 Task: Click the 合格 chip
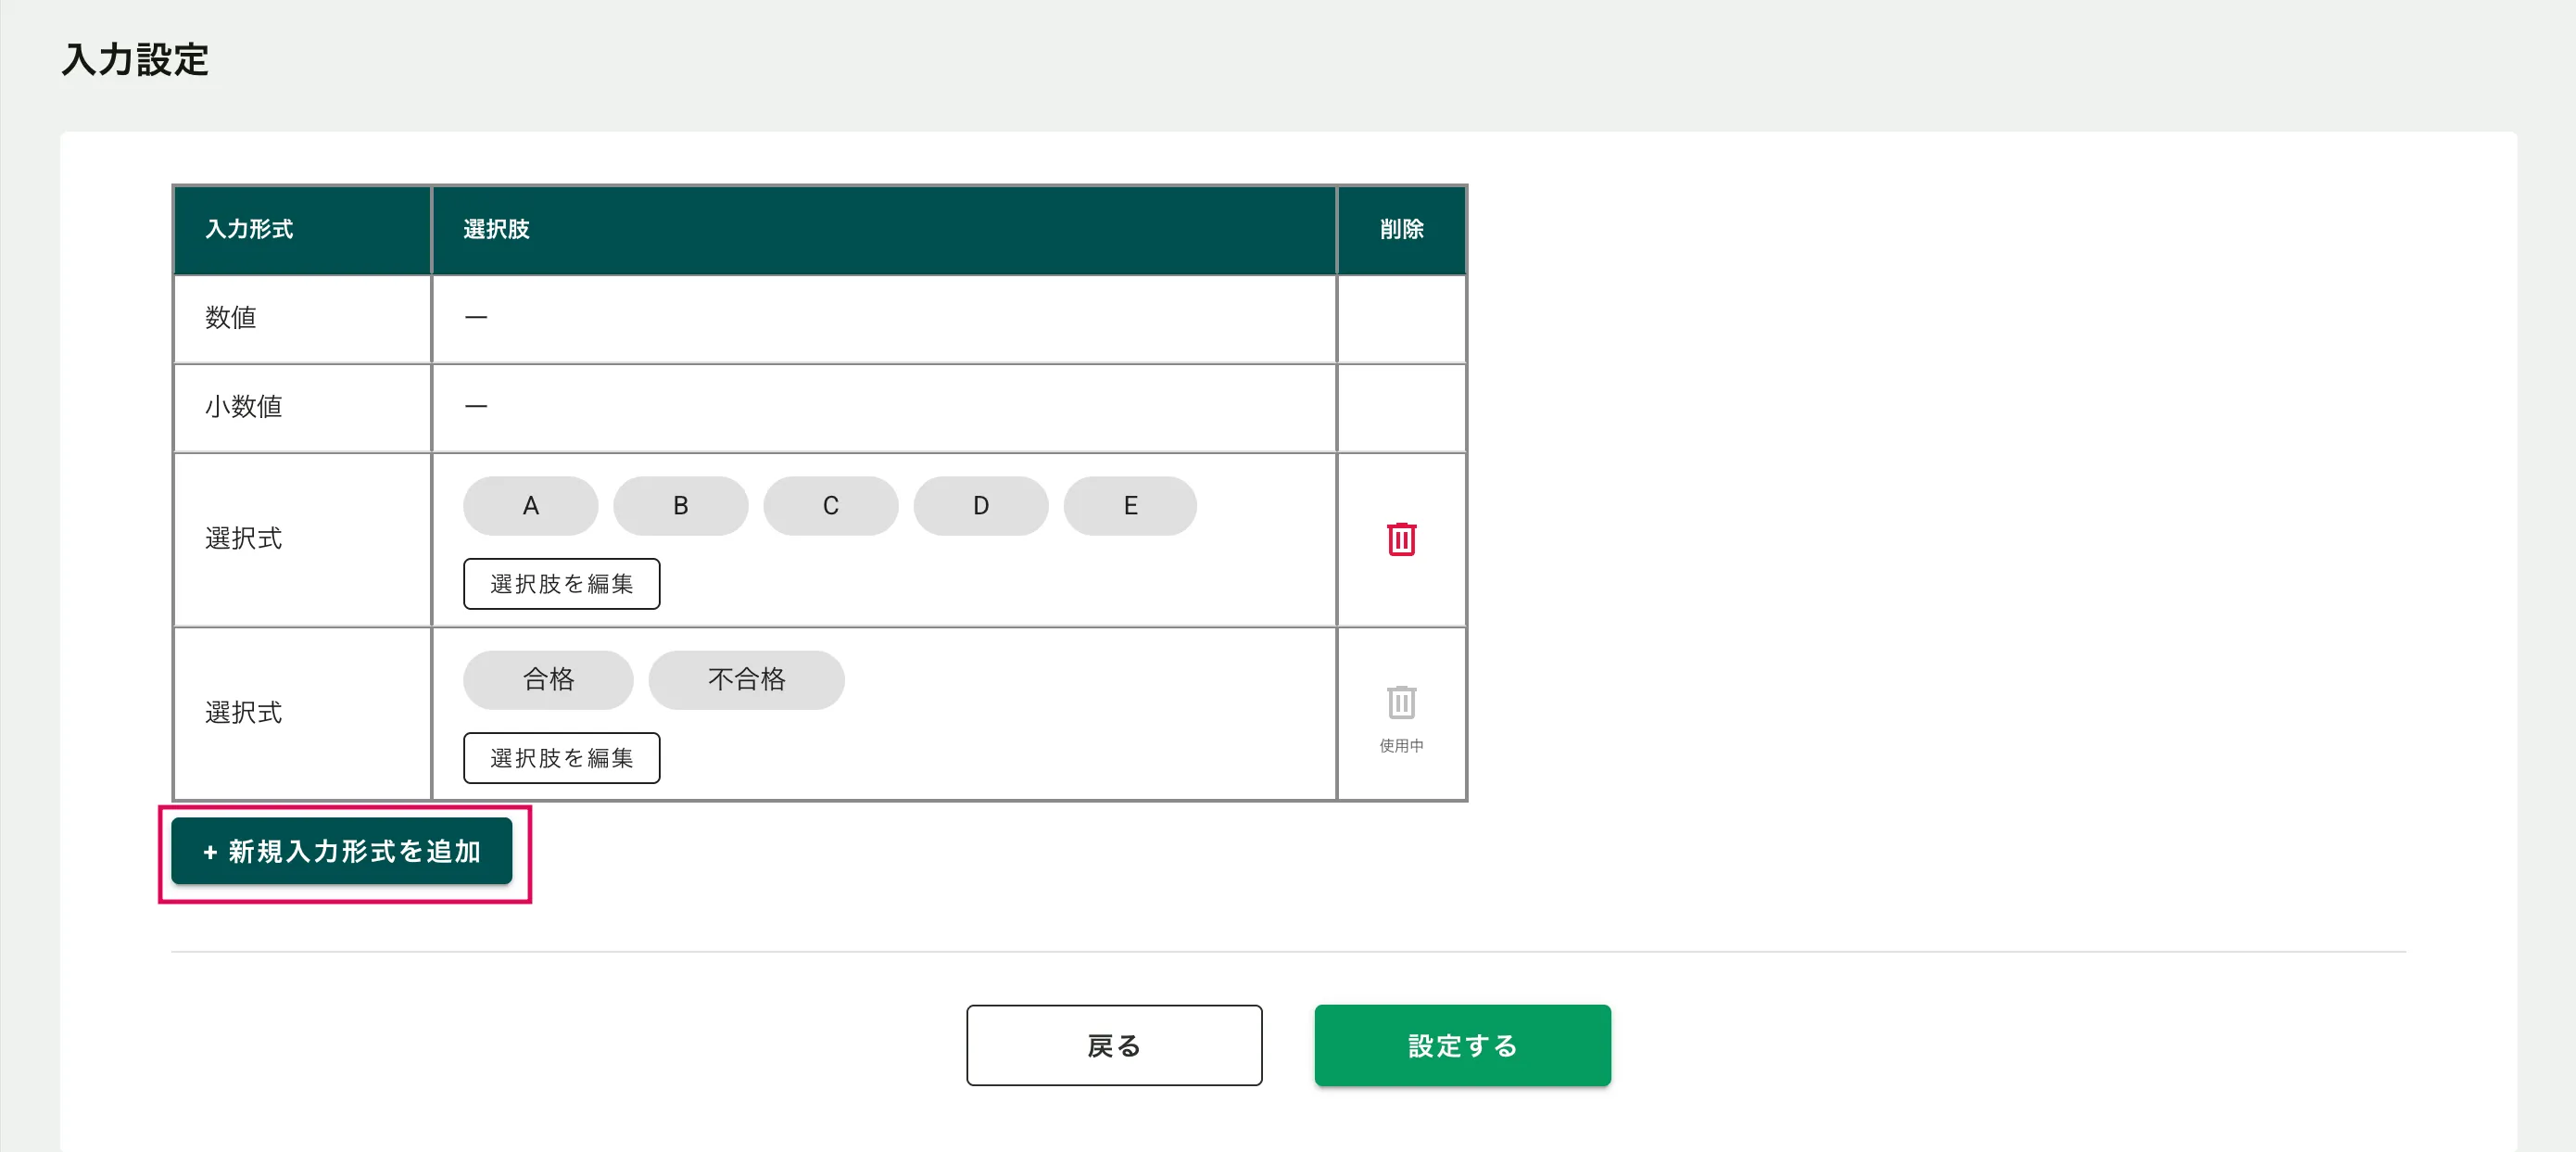click(548, 680)
